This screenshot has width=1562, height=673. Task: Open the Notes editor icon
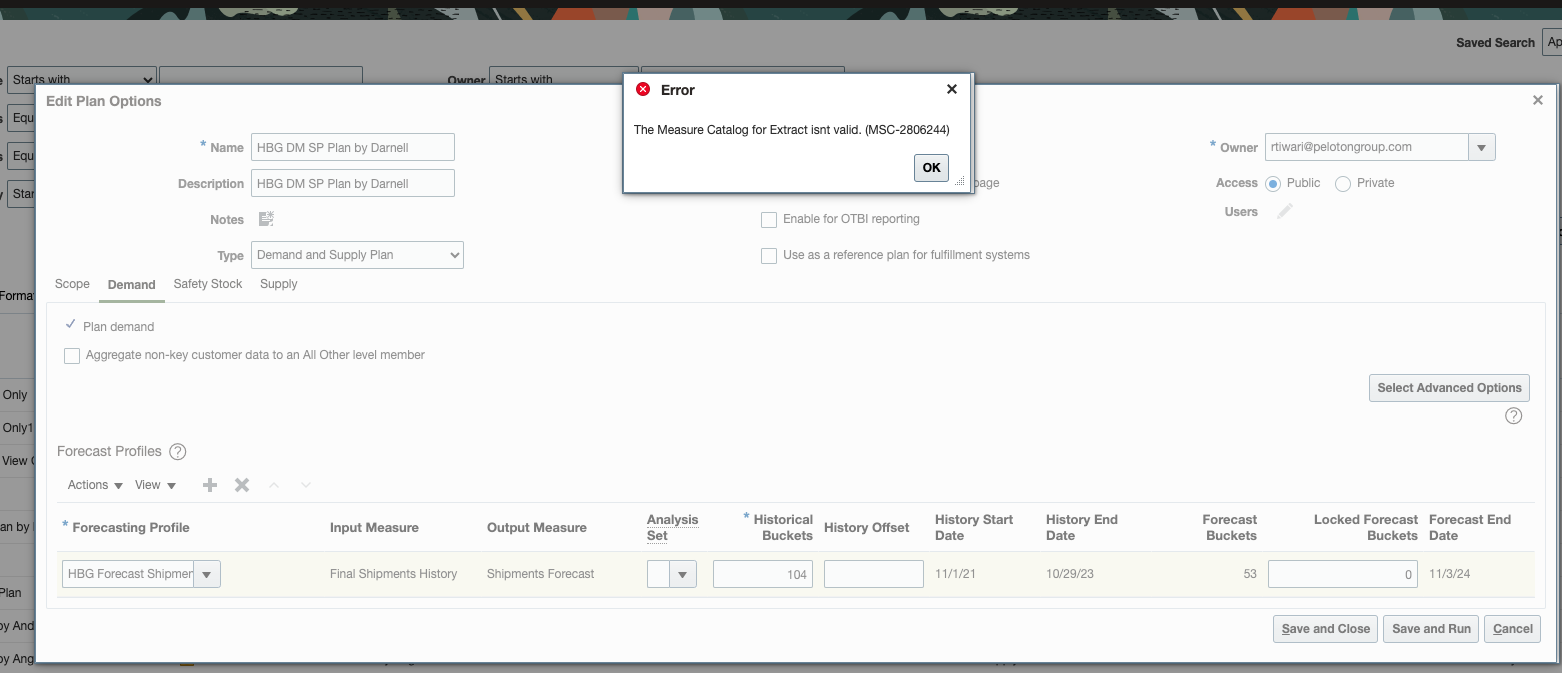tap(264, 219)
